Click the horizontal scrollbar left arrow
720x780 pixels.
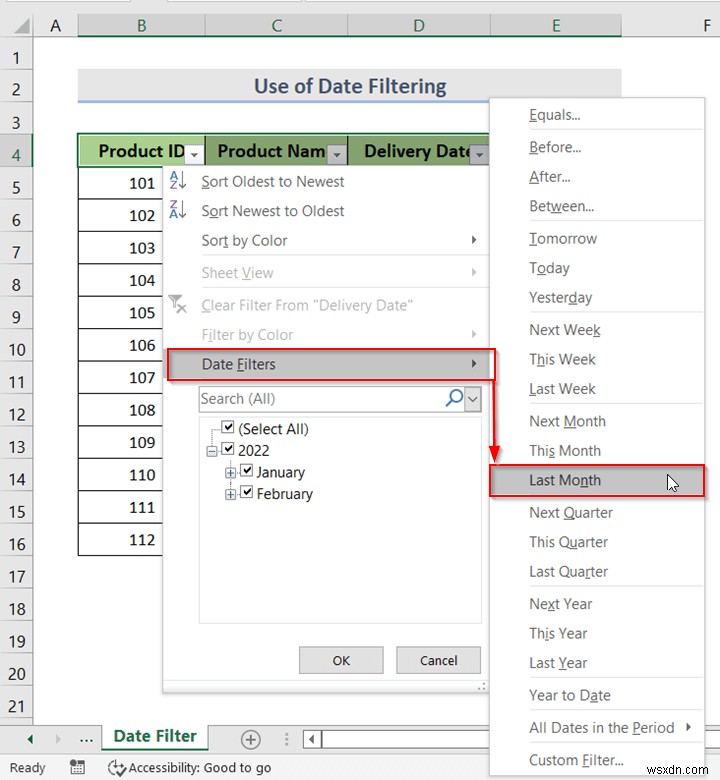click(x=312, y=739)
